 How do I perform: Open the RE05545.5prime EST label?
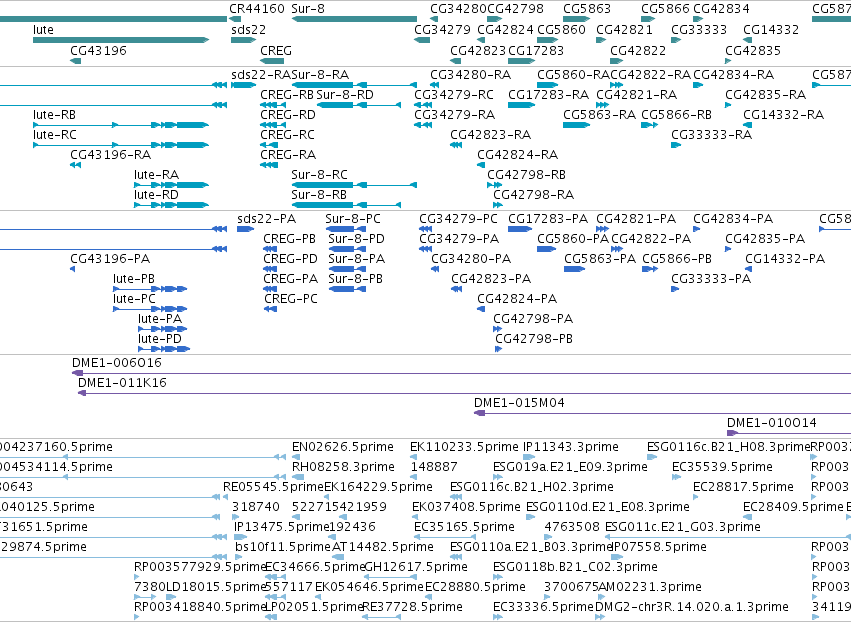click(x=273, y=487)
